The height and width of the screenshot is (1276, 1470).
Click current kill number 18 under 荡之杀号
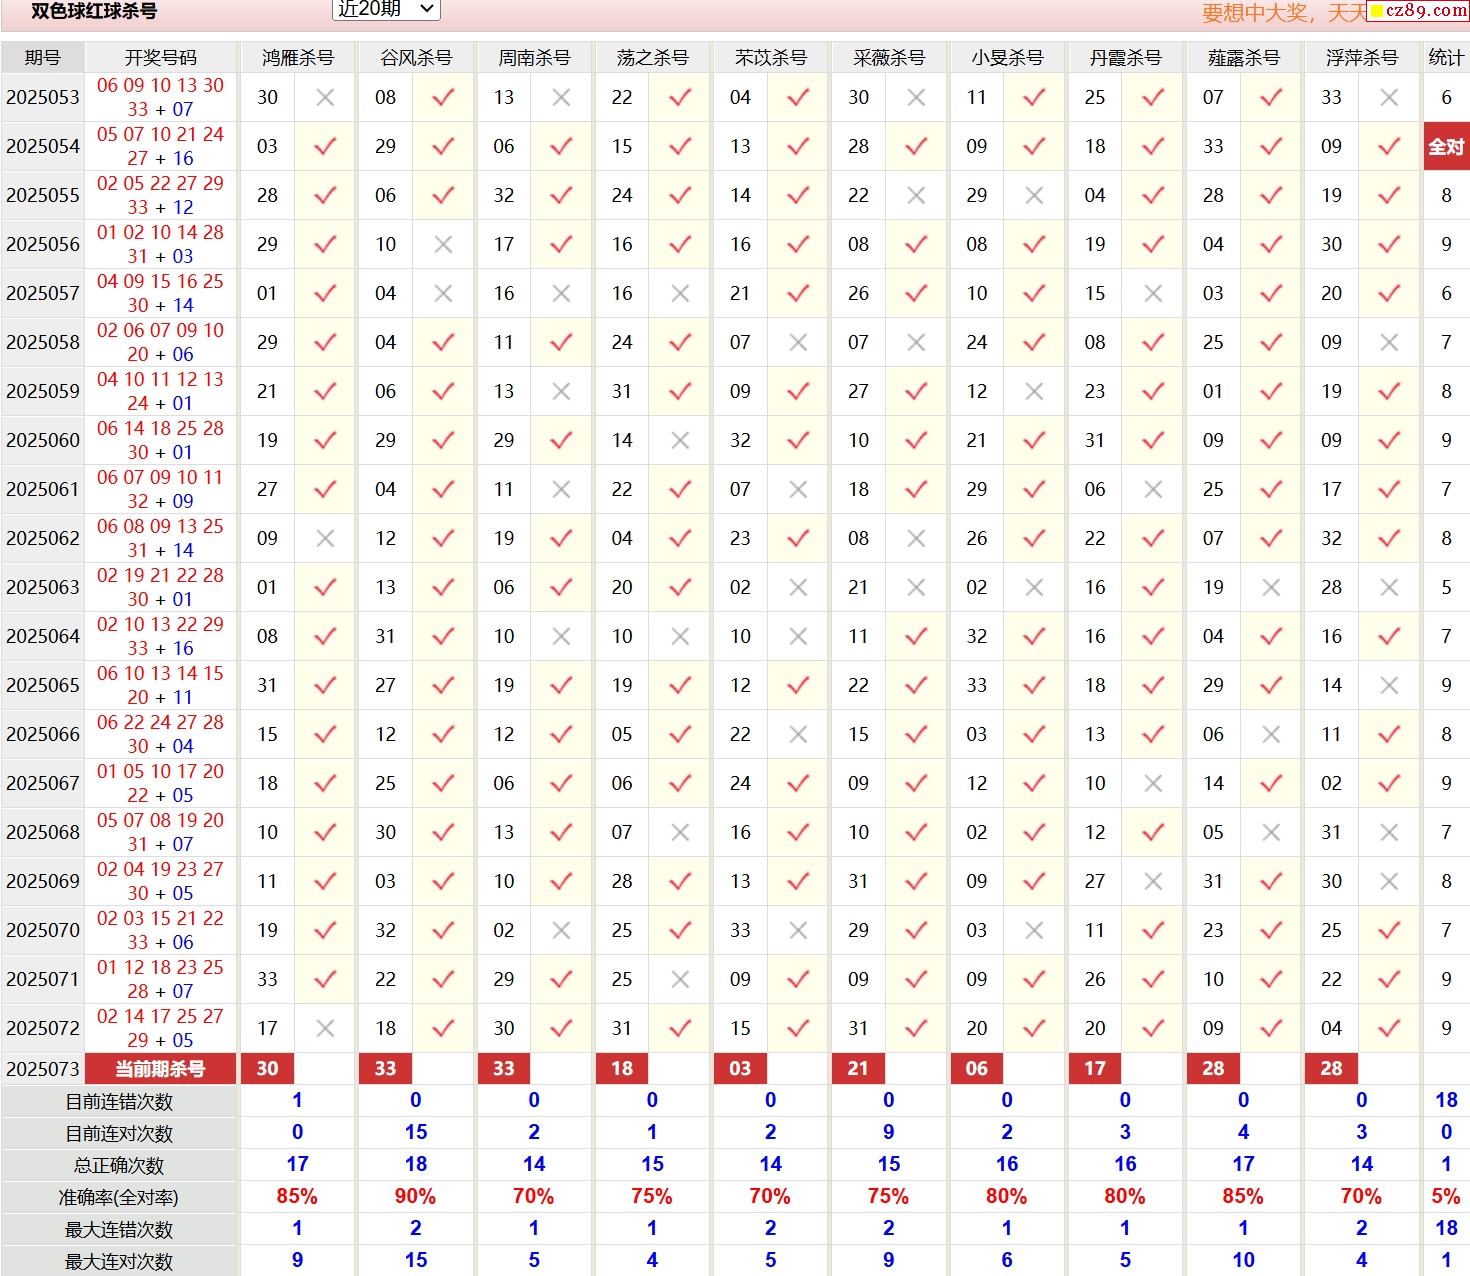coord(622,1068)
